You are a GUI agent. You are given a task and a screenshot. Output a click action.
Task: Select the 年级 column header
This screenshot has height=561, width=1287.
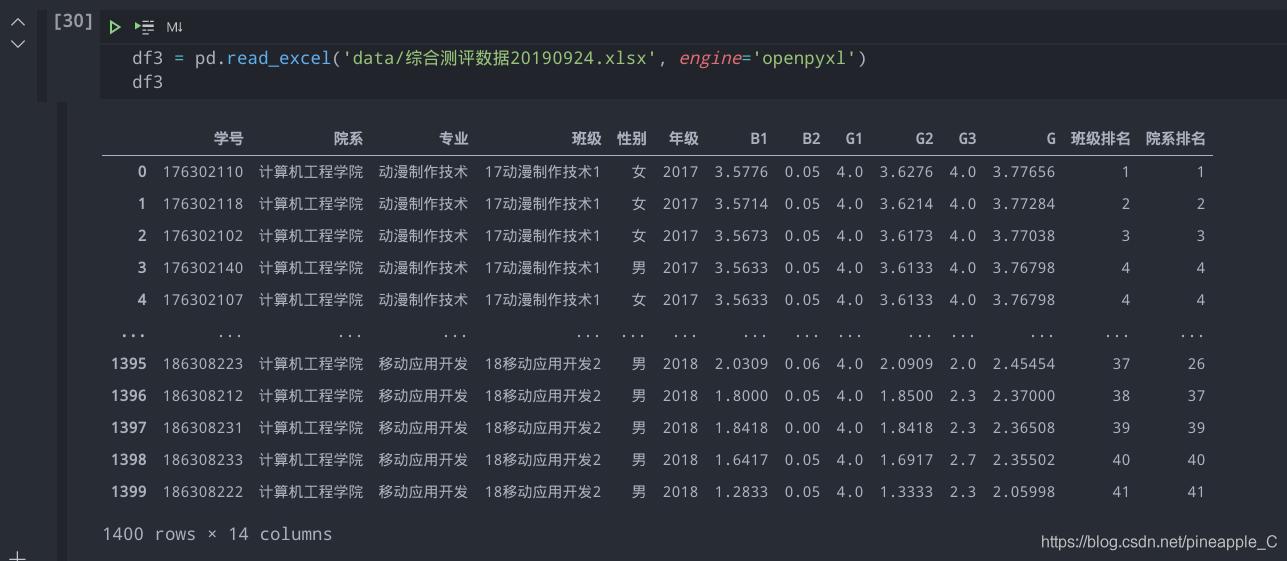(x=684, y=139)
